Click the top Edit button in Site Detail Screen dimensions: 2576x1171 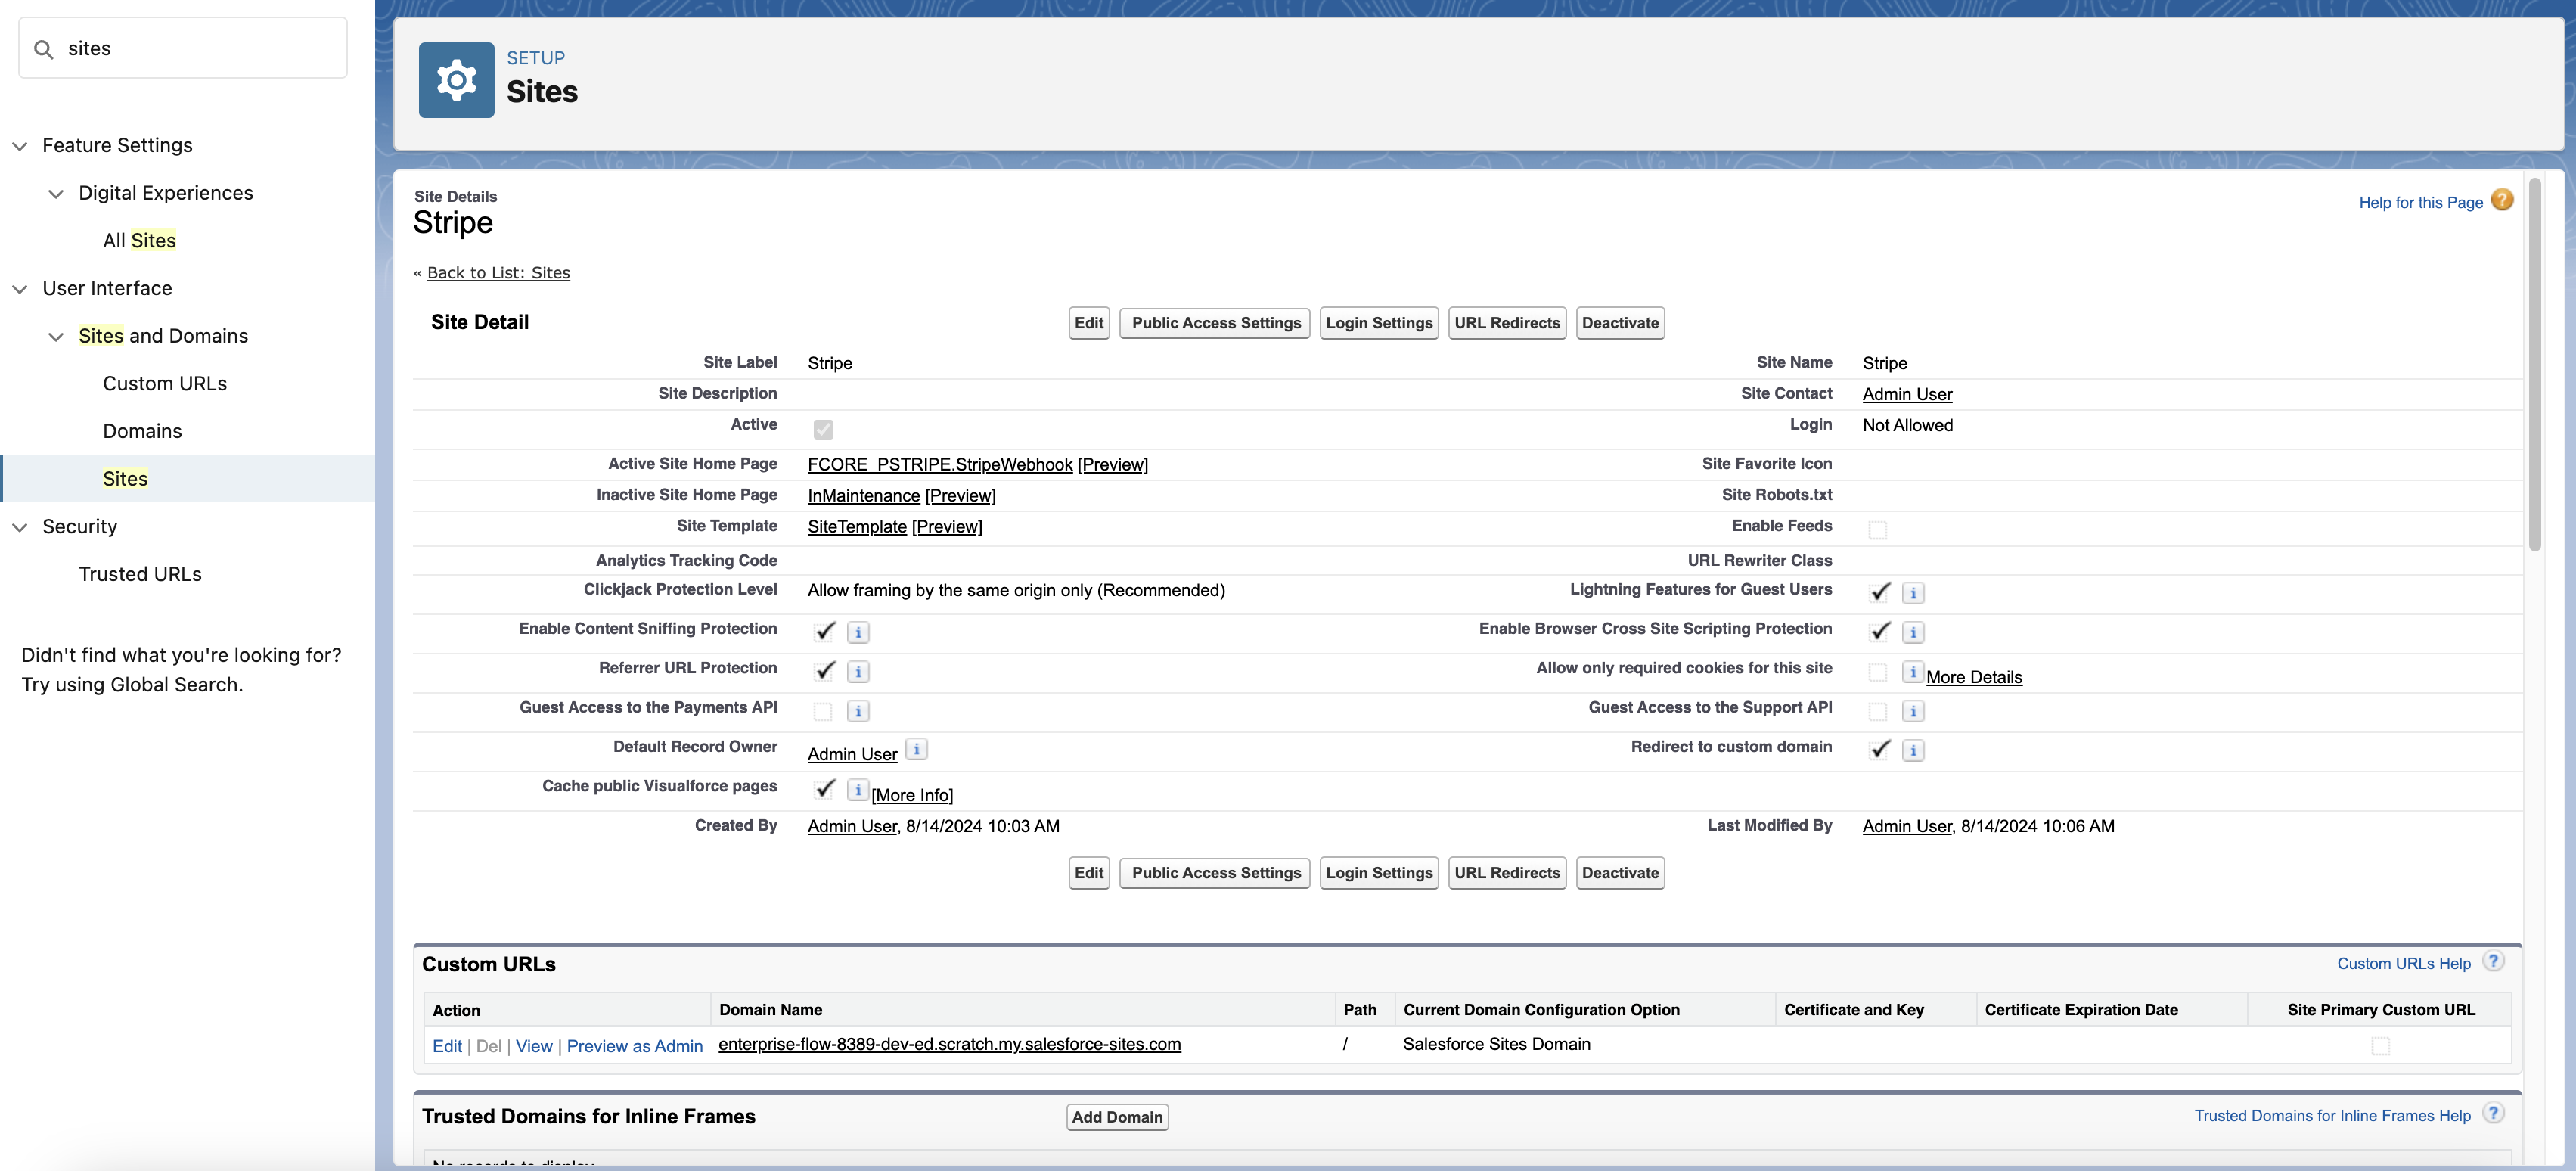coord(1089,323)
